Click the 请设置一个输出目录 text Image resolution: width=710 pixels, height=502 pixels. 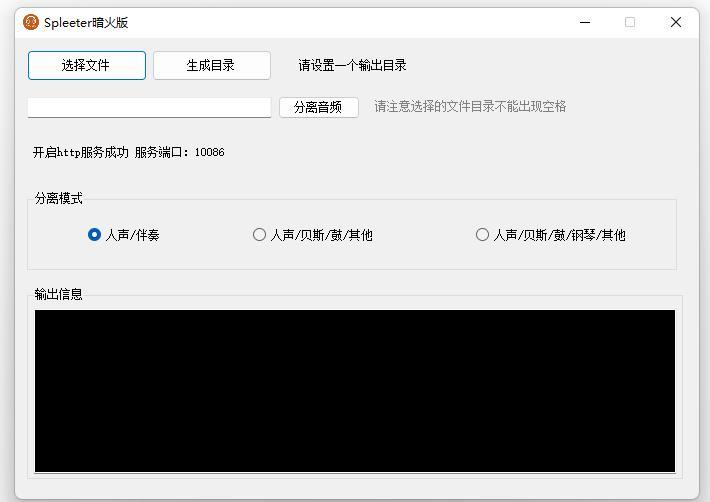tap(352, 65)
